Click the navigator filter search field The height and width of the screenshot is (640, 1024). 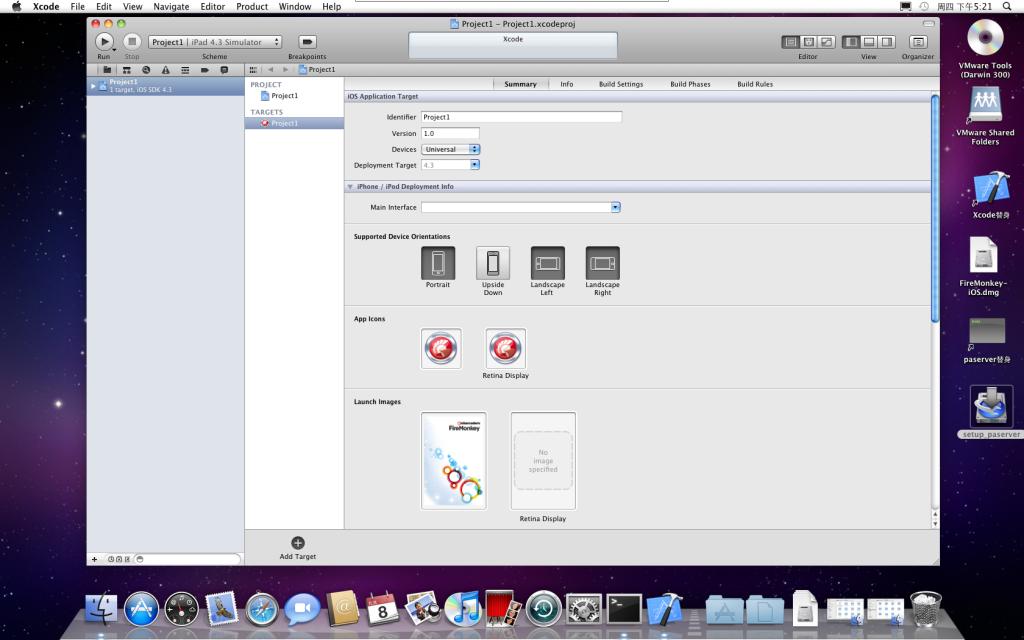click(x=188, y=559)
